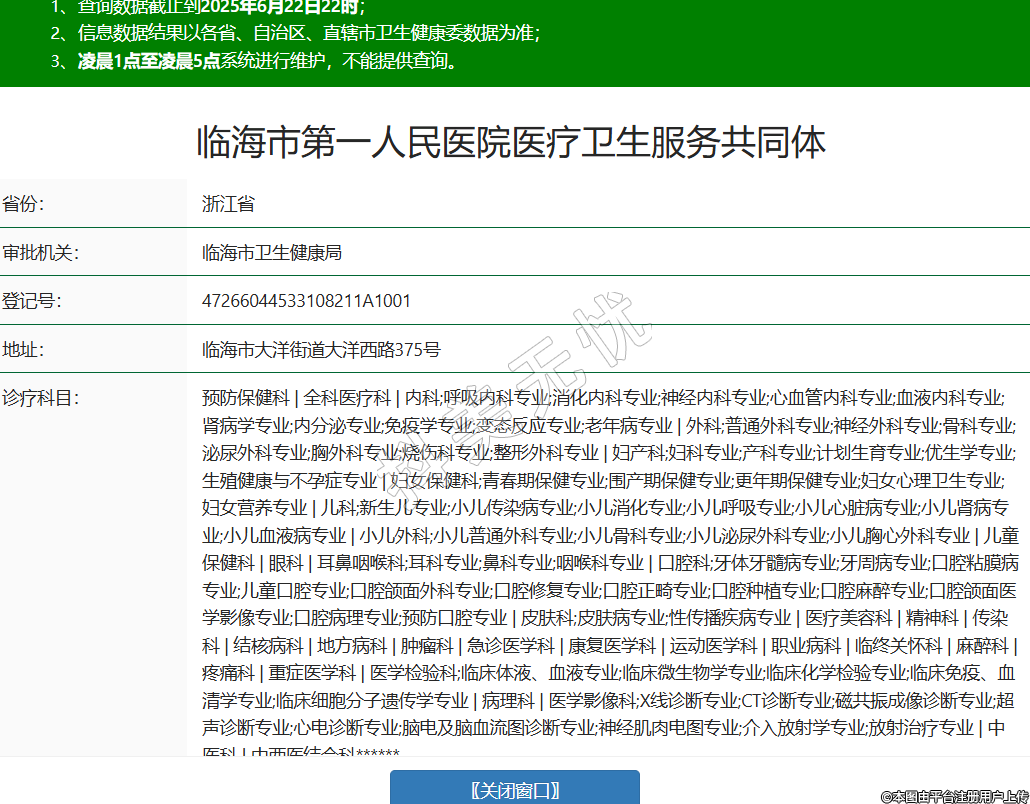Click the 登记号 field label
Screen dimensions: 1030x804
pos(31,301)
